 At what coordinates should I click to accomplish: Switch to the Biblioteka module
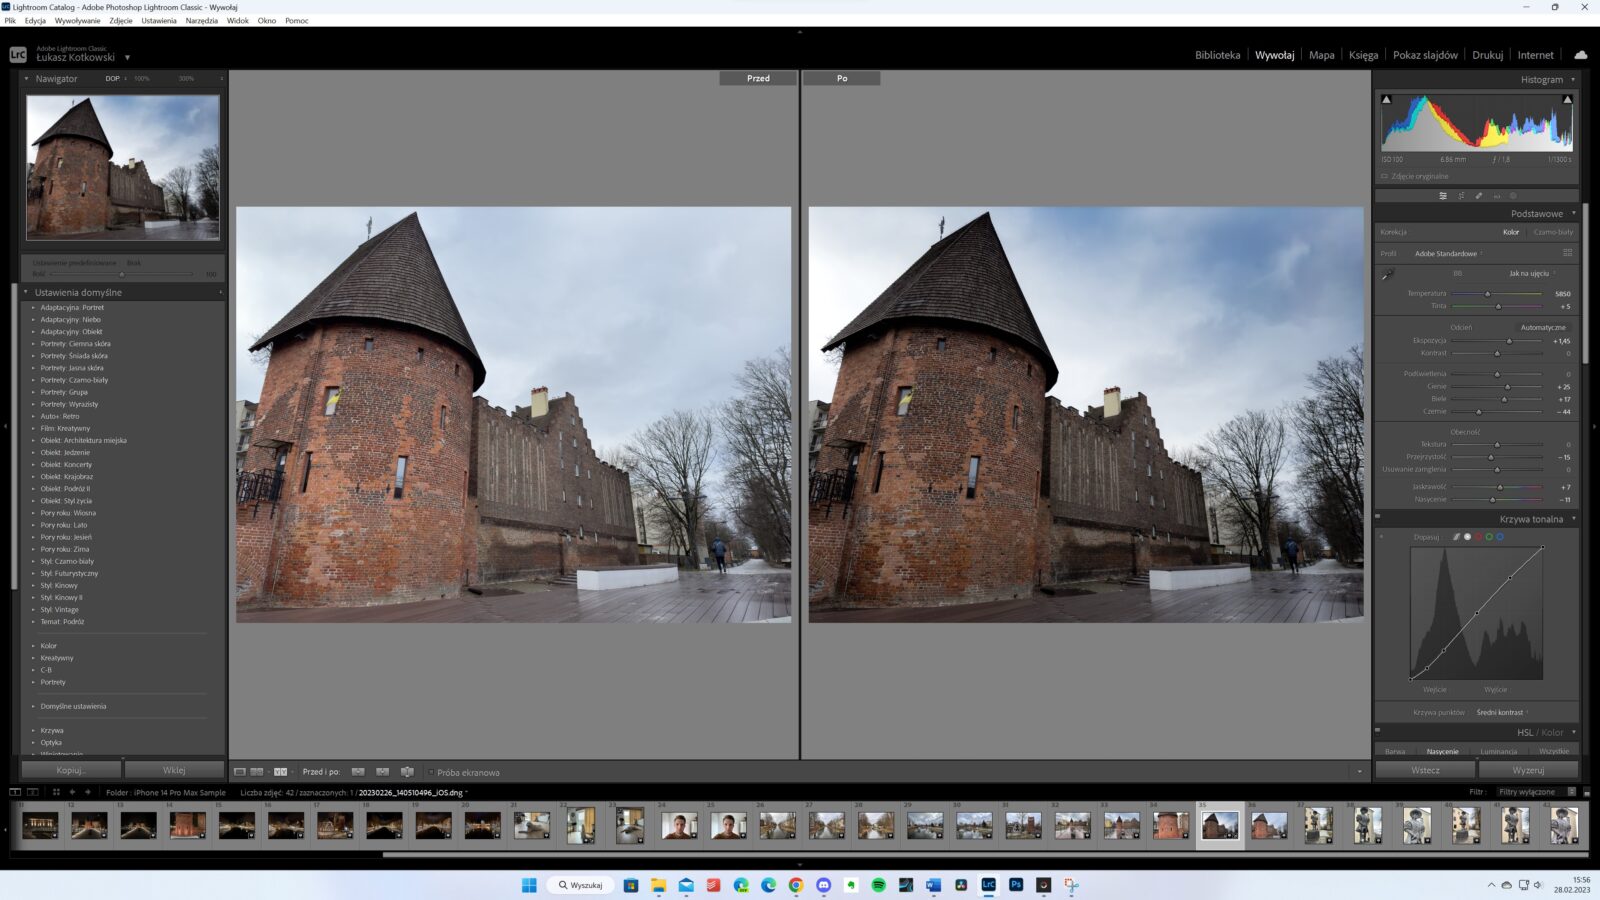tap(1217, 55)
